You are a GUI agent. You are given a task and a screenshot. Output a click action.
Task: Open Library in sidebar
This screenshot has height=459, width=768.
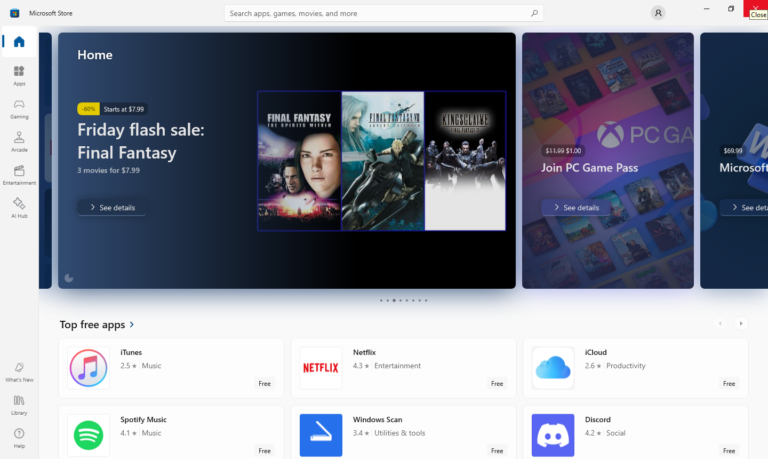point(19,405)
